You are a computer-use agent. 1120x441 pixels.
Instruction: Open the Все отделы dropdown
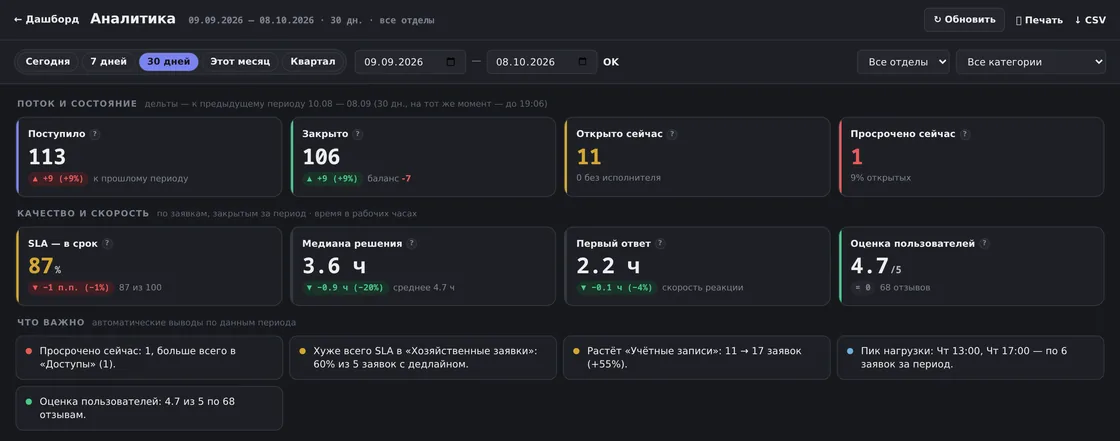coord(904,62)
